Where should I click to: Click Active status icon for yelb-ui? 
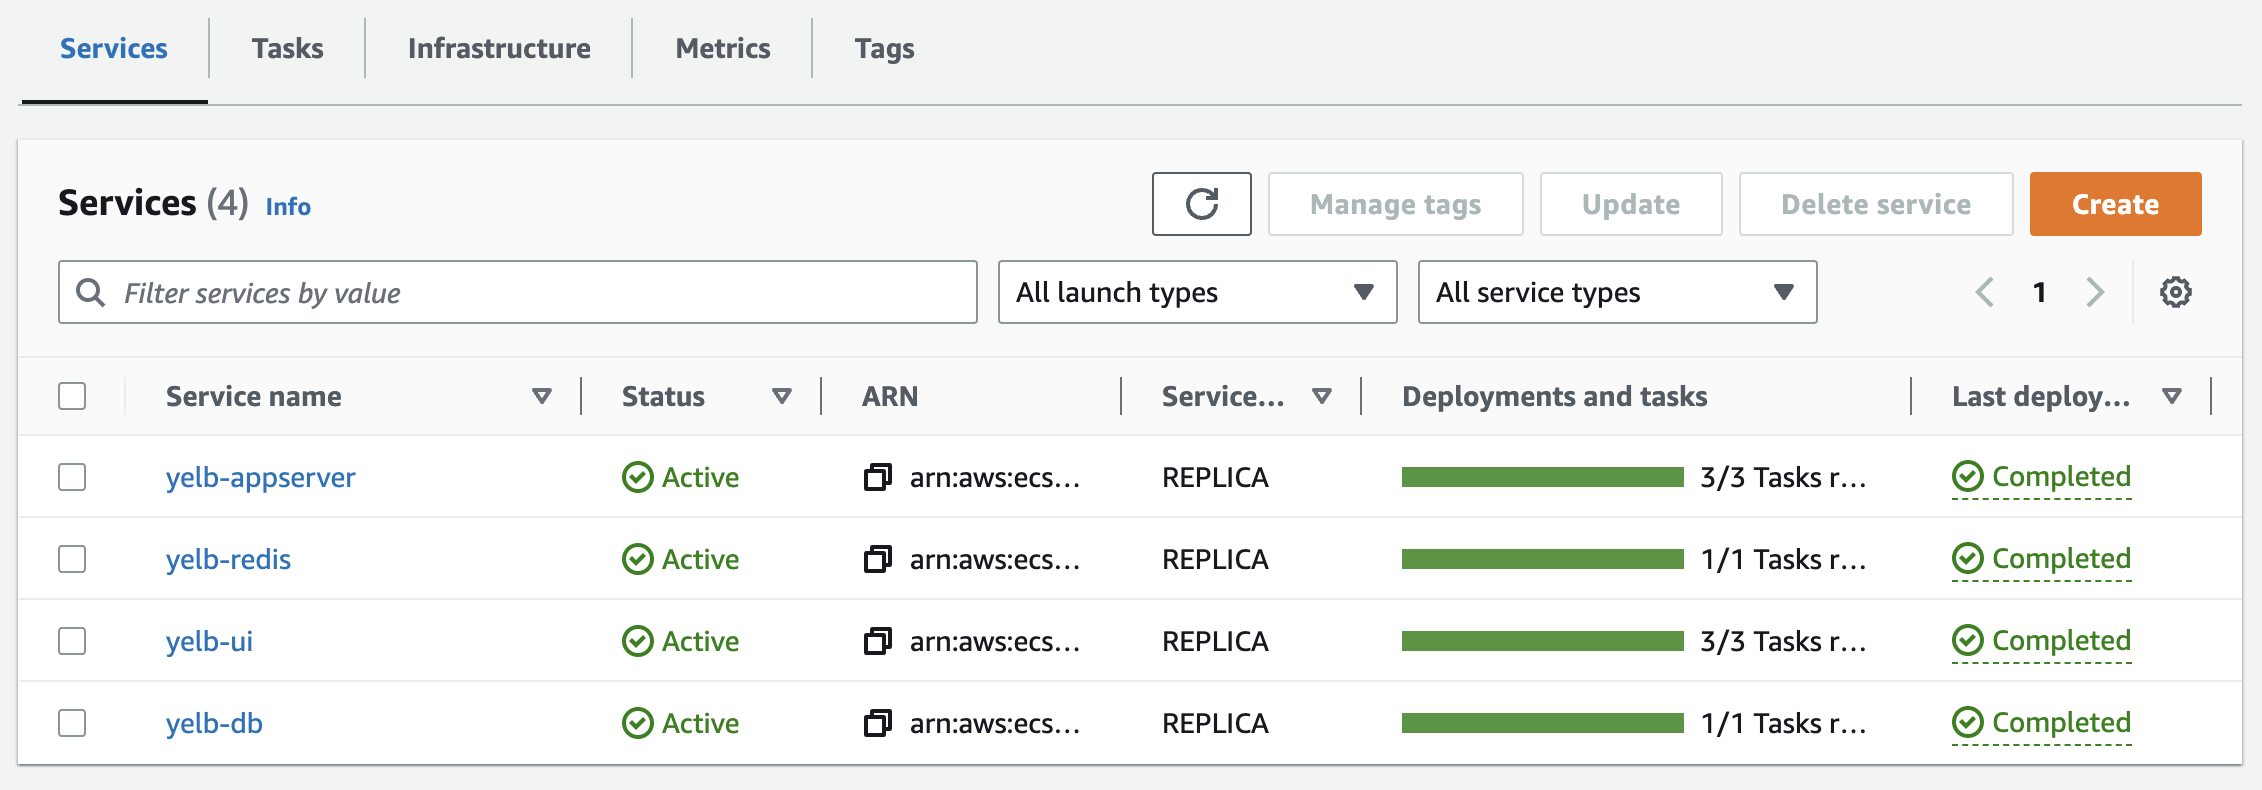coord(637,641)
